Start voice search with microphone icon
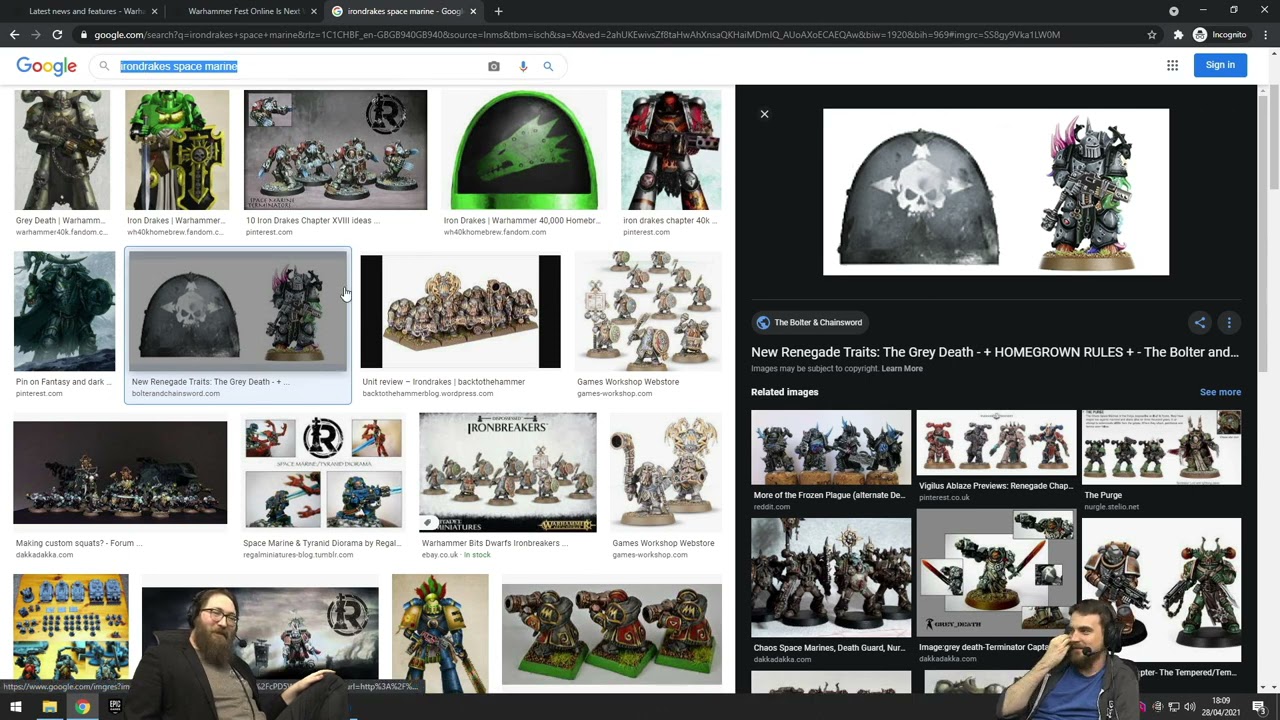 click(523, 66)
